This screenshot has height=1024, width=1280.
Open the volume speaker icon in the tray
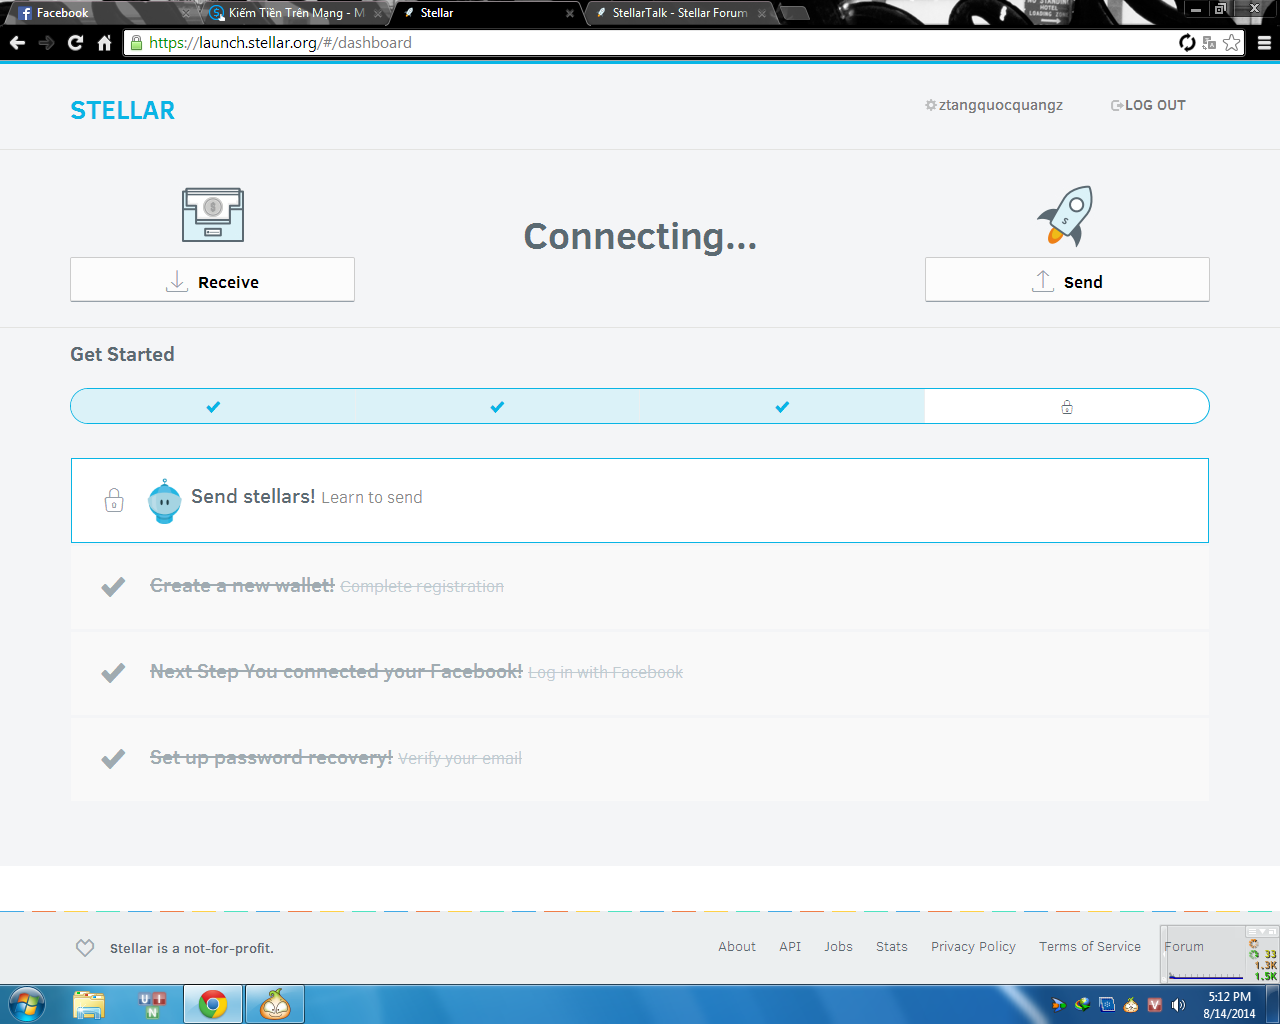click(1179, 1005)
